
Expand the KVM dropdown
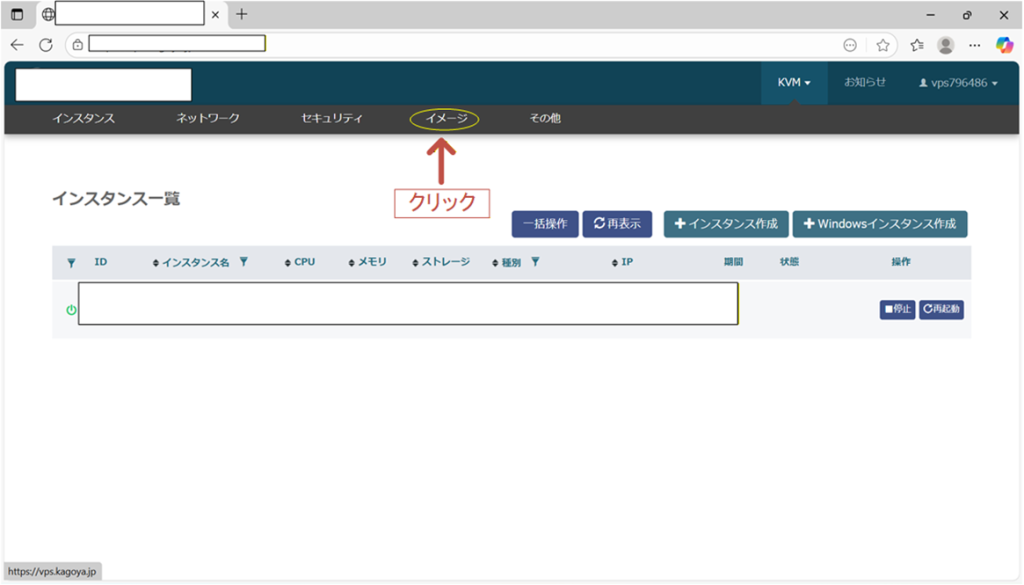coord(794,83)
